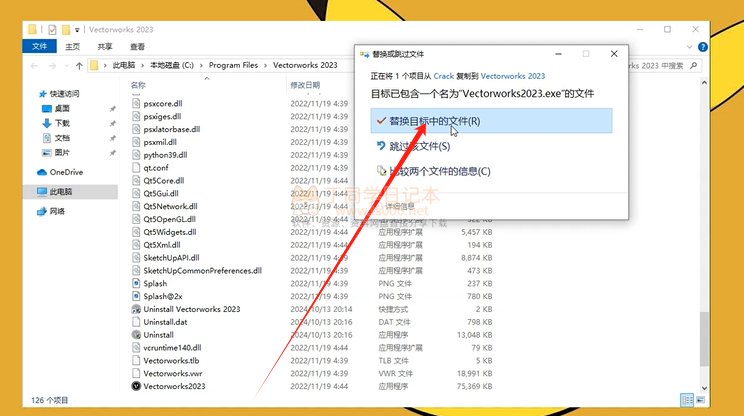Click 本地磁盘 (C:) in the address path
Image resolution: width=744 pixels, height=416 pixels.
pos(172,65)
